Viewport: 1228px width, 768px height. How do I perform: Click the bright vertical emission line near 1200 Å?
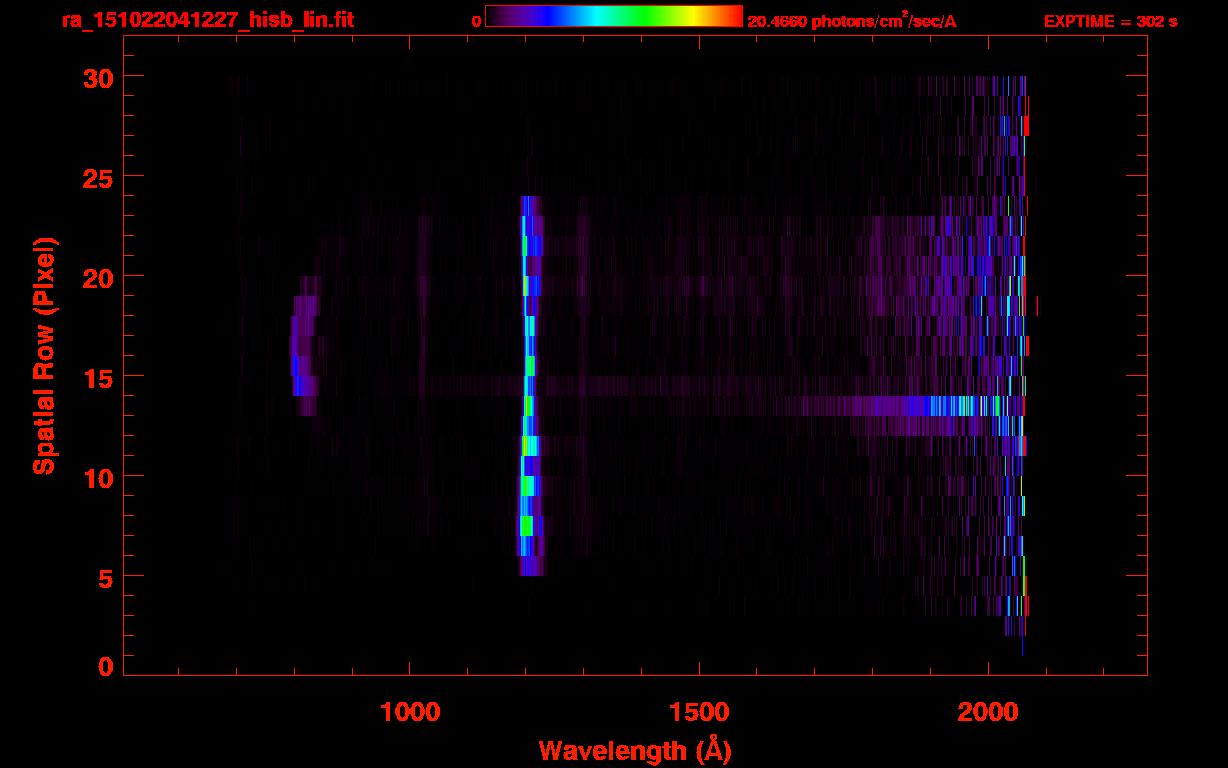530,386
